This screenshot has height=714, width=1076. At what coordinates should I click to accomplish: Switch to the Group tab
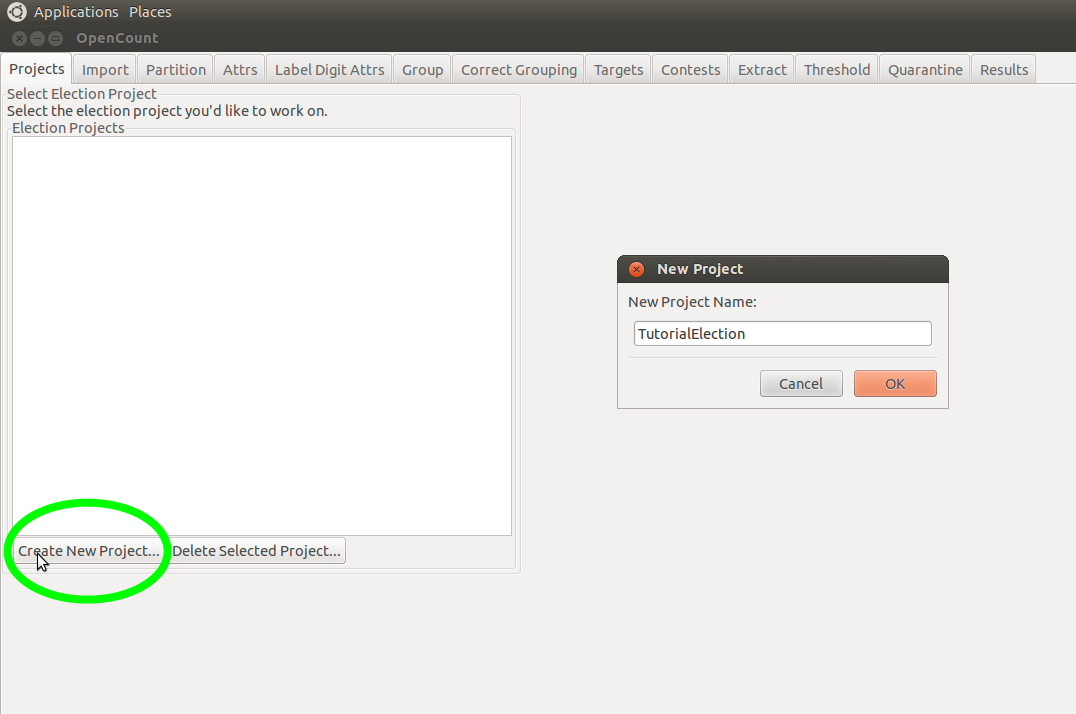423,69
